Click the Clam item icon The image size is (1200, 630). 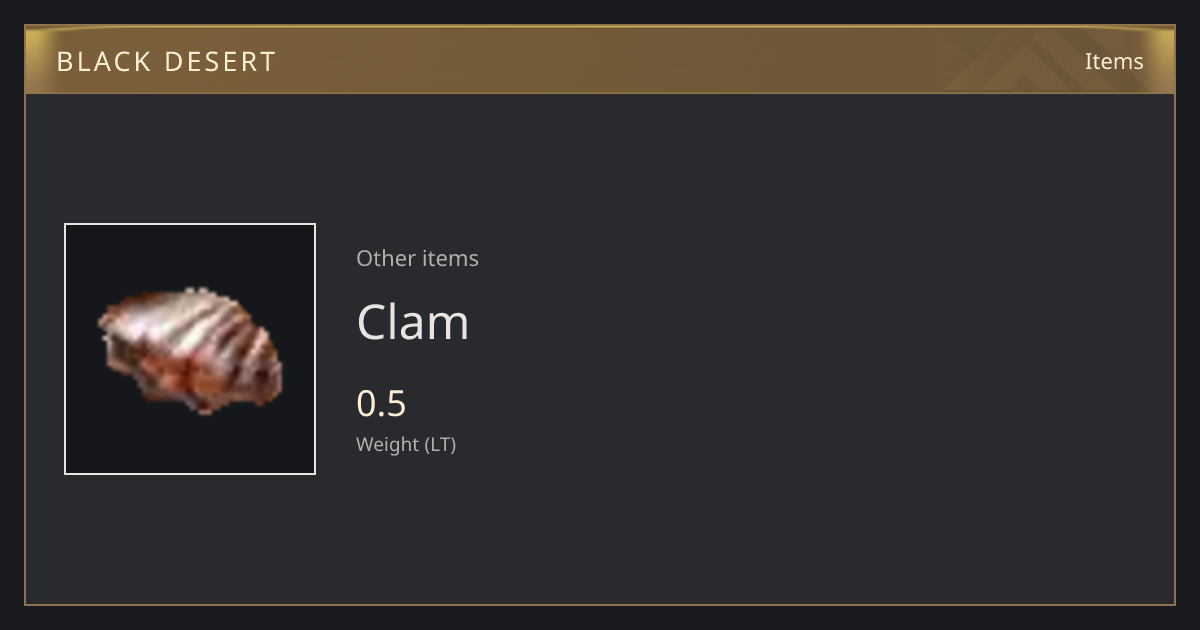click(x=190, y=349)
